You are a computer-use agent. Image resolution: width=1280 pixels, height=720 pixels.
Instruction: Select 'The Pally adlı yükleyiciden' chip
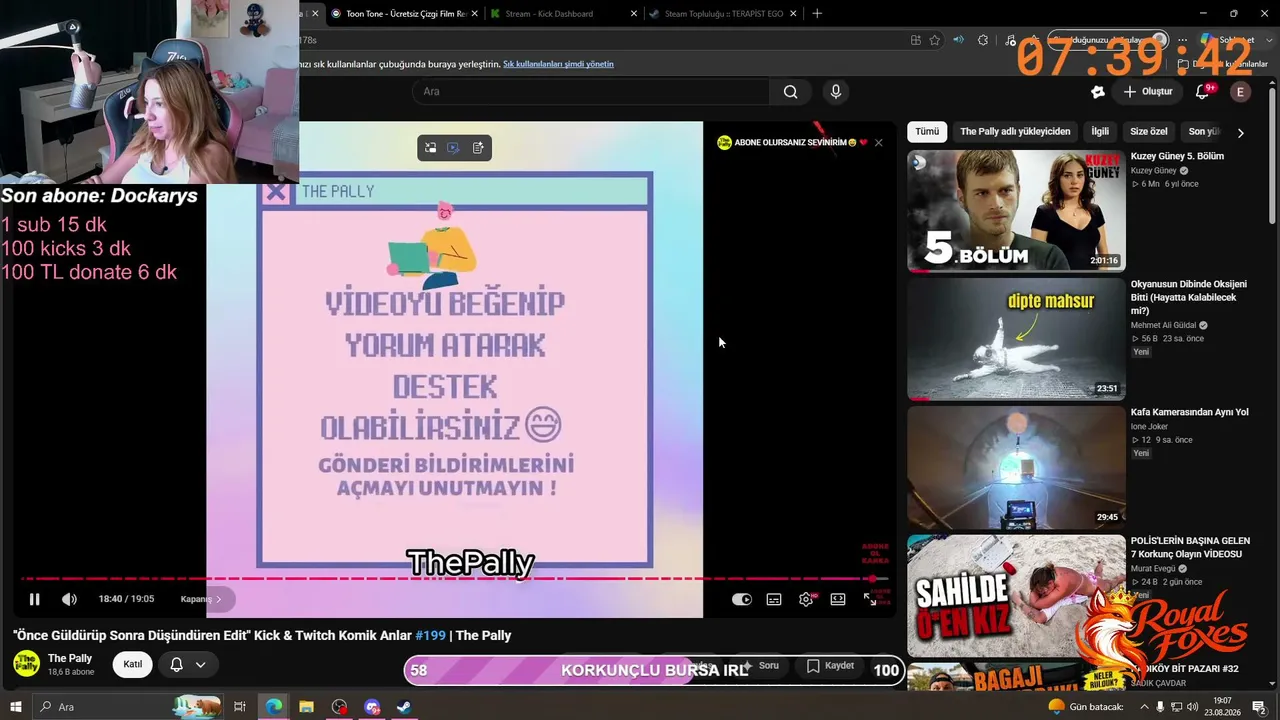[x=1015, y=132]
